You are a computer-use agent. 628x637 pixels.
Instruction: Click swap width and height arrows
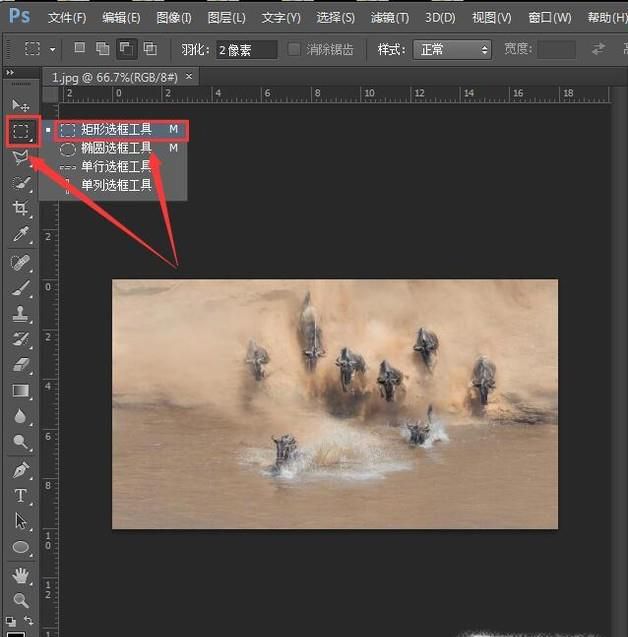[598, 49]
